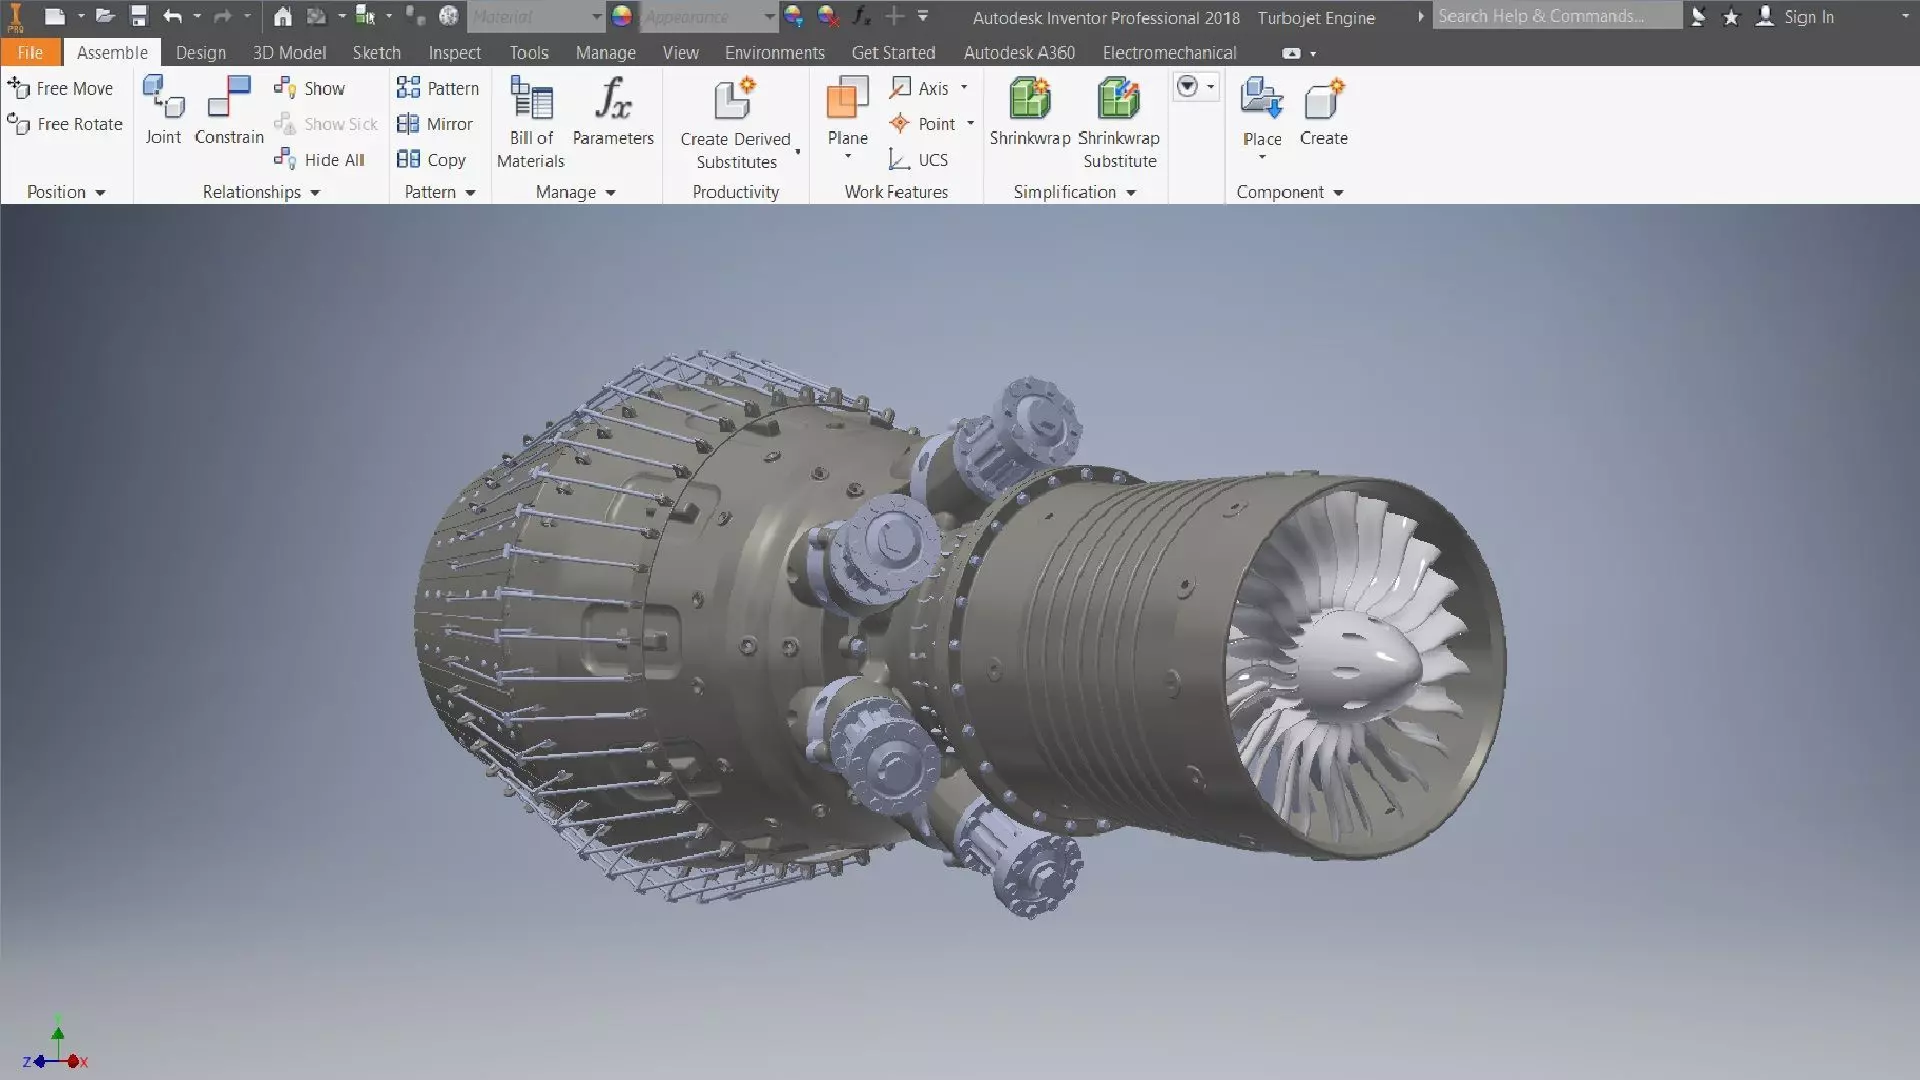This screenshot has width=1920, height=1080.
Task: Click the Joint tool icon
Action: [163, 111]
